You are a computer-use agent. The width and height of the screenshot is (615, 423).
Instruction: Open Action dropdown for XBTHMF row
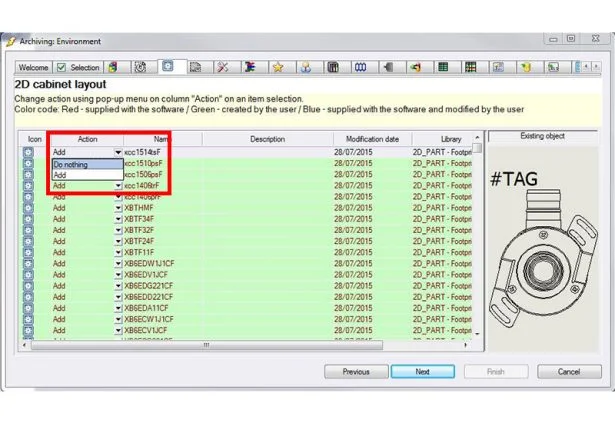pos(117,208)
